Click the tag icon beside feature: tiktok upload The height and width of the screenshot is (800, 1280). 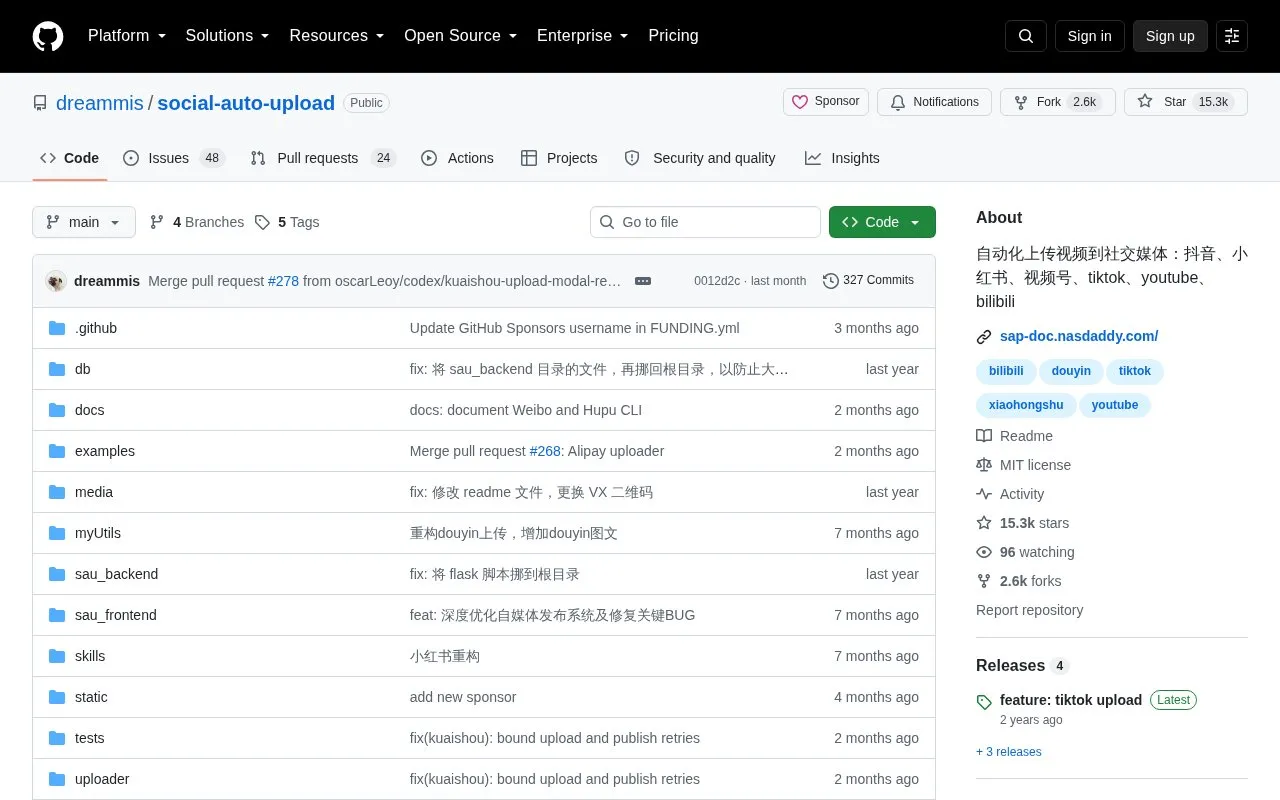pyautogui.click(x=984, y=701)
